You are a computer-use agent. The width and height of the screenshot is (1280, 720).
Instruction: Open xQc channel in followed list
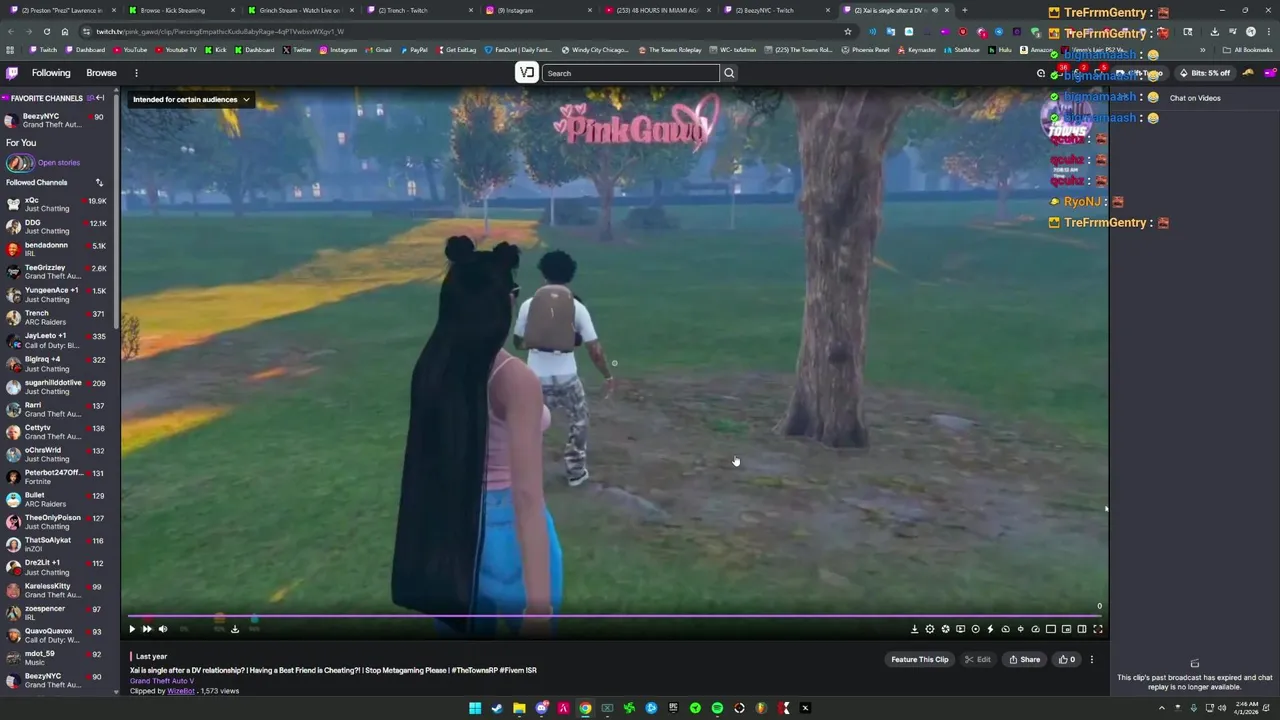pyautogui.click(x=57, y=204)
